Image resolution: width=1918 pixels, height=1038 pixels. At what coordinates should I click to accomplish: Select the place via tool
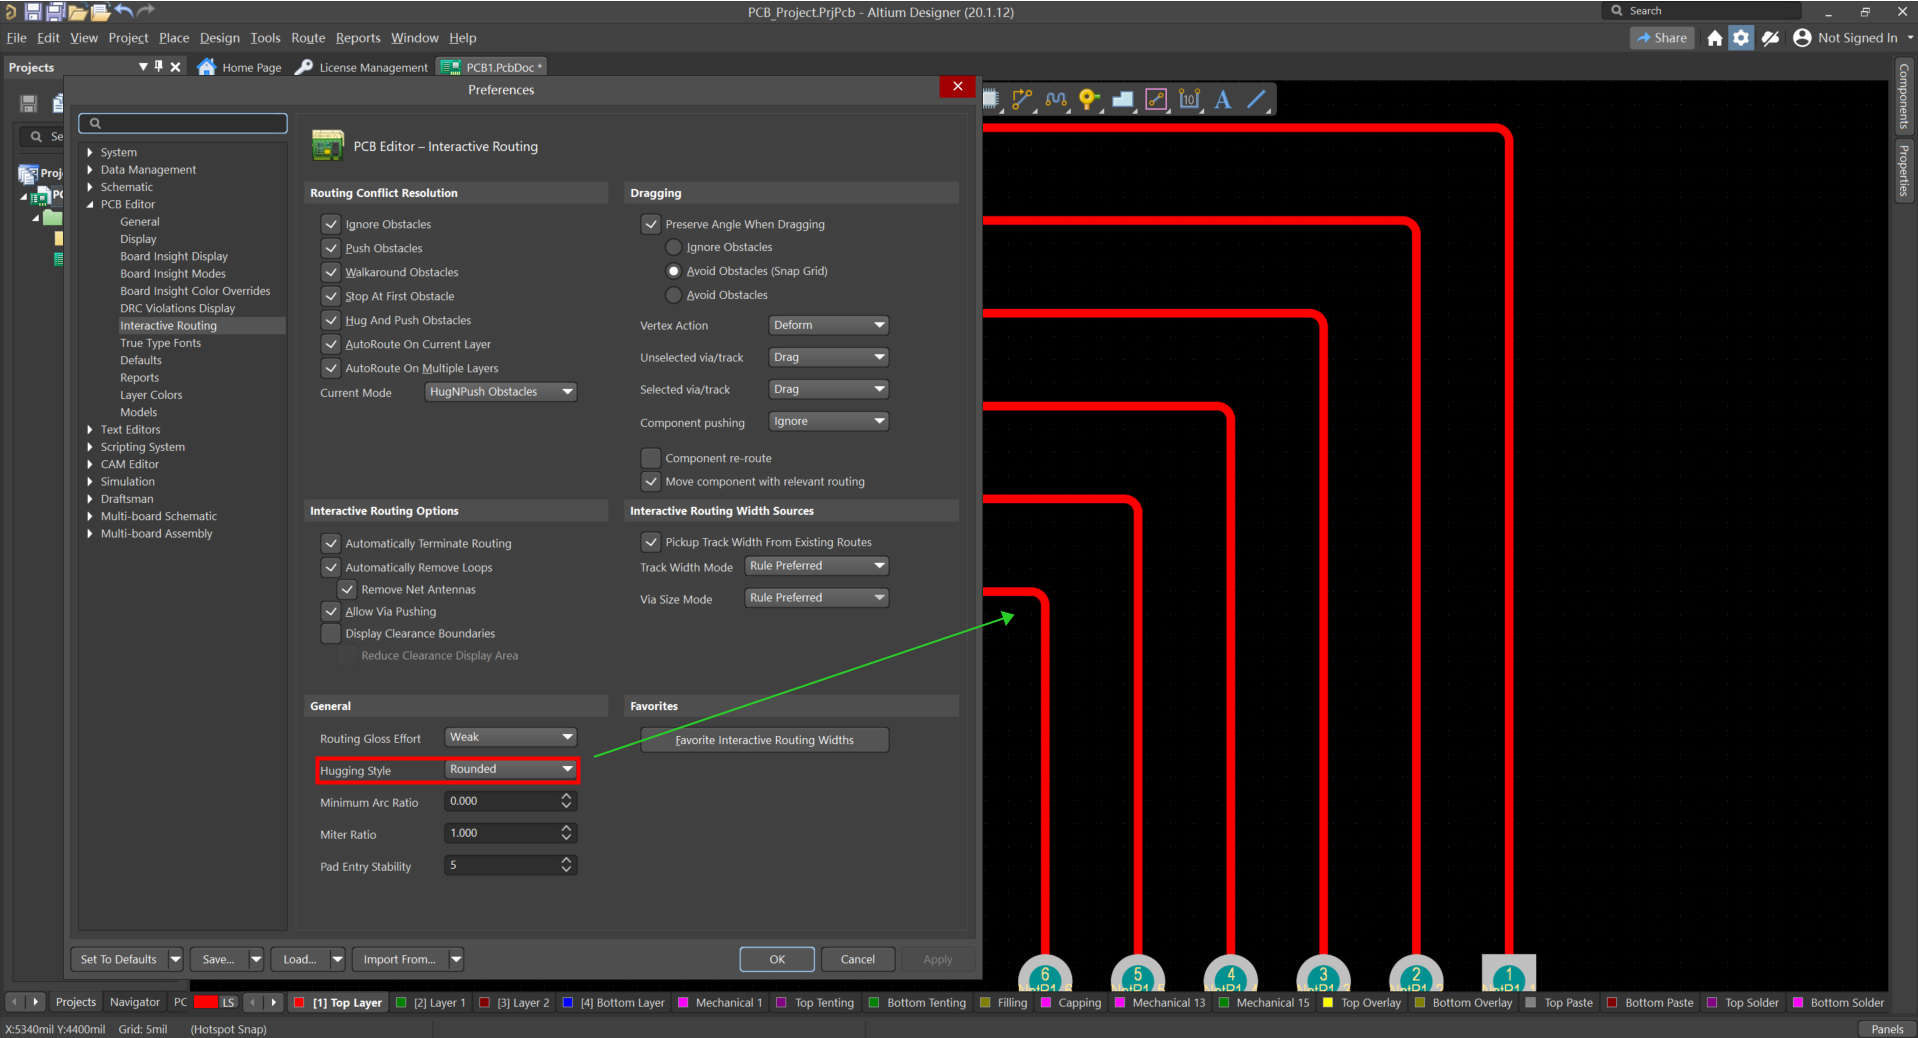pos(1089,99)
